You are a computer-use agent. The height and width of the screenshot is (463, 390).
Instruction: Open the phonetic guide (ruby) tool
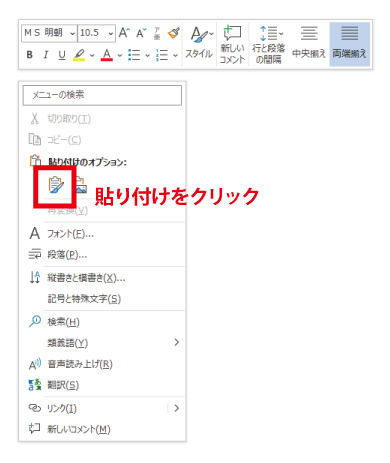click(x=157, y=33)
